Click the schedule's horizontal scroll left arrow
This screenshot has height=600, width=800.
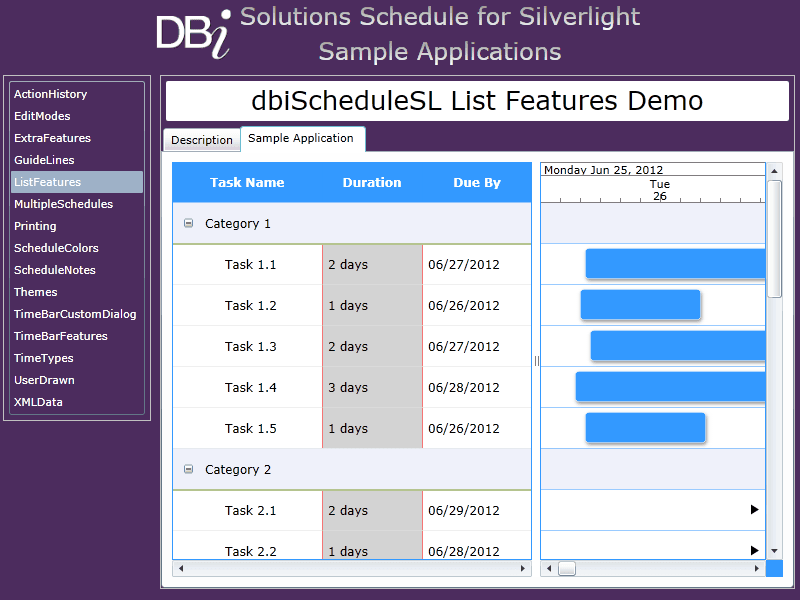549,568
